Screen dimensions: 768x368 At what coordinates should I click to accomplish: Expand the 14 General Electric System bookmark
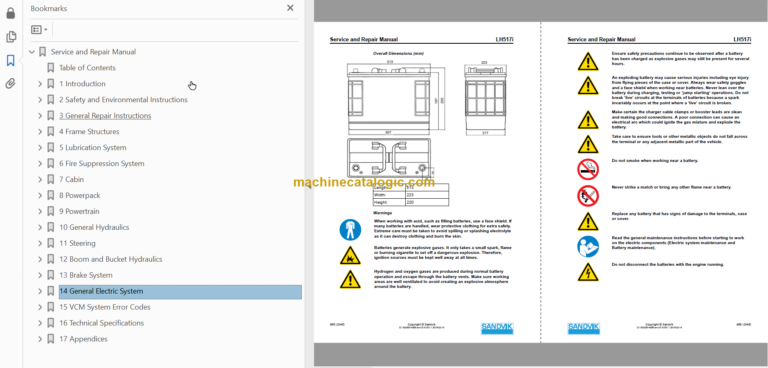click(40, 291)
